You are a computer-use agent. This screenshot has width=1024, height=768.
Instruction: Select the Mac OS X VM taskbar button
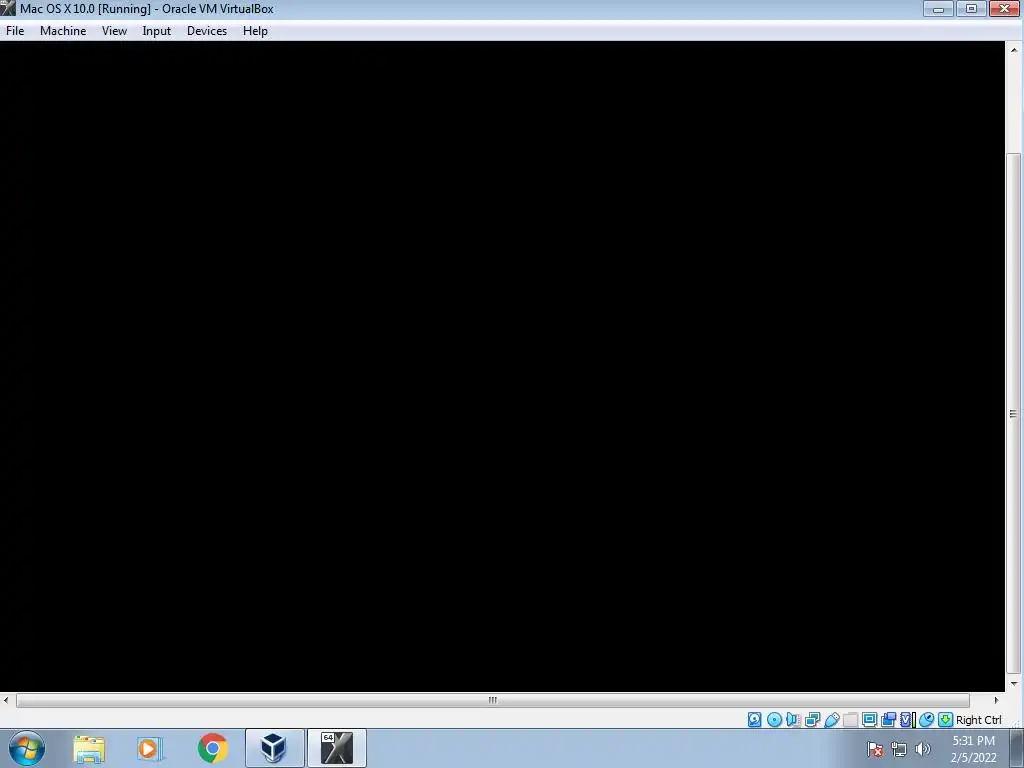[336, 748]
